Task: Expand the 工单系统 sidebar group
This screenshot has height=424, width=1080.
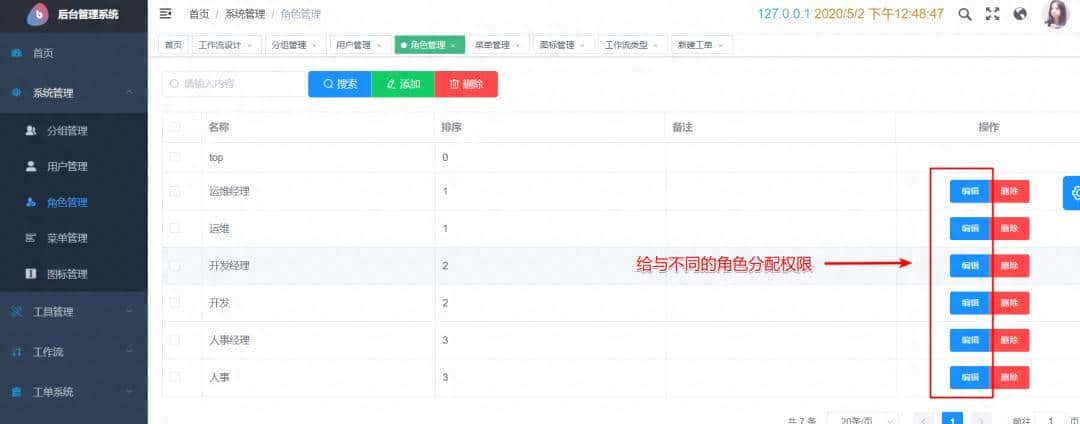Action: click(x=74, y=392)
